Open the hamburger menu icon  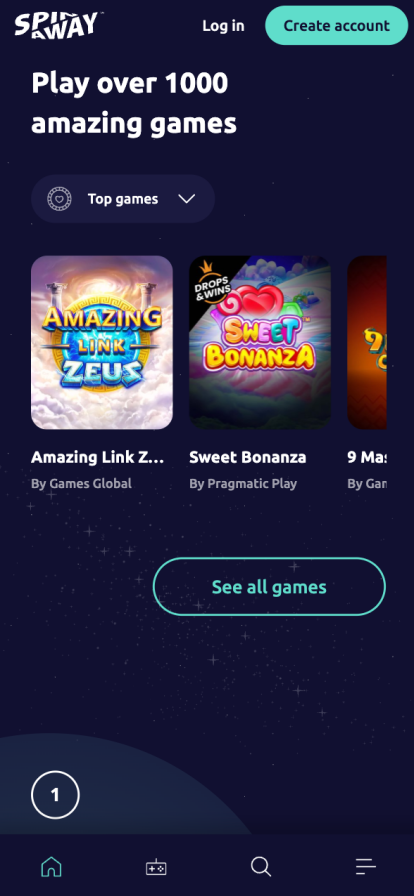click(x=365, y=867)
